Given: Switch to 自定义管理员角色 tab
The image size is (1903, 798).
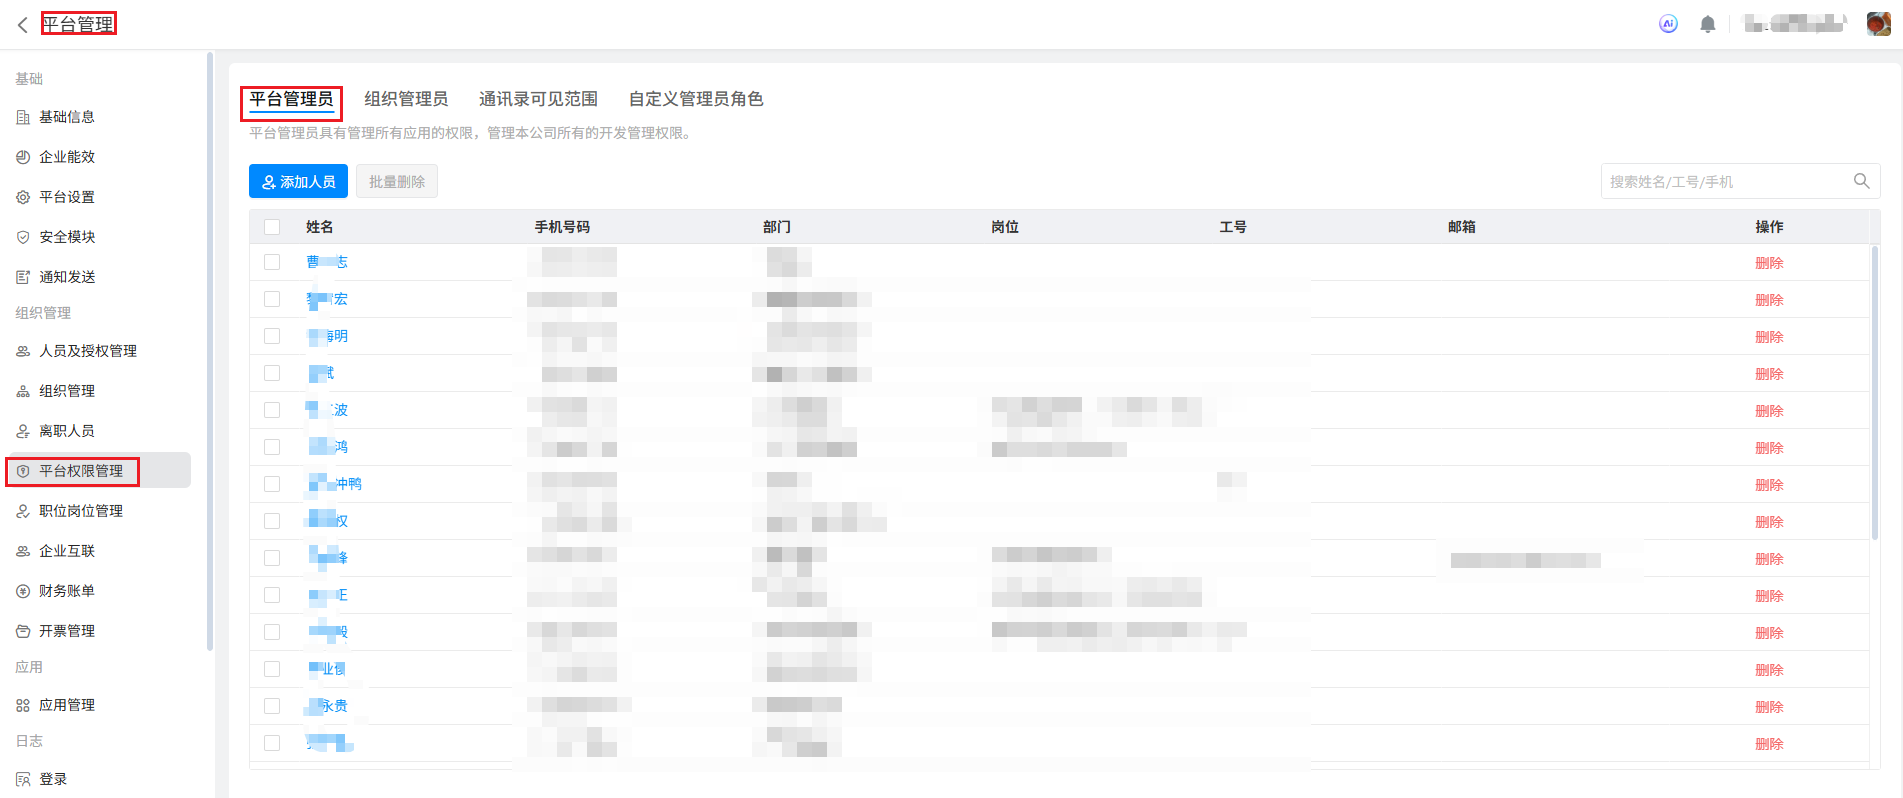Looking at the screenshot, I should 696,99.
